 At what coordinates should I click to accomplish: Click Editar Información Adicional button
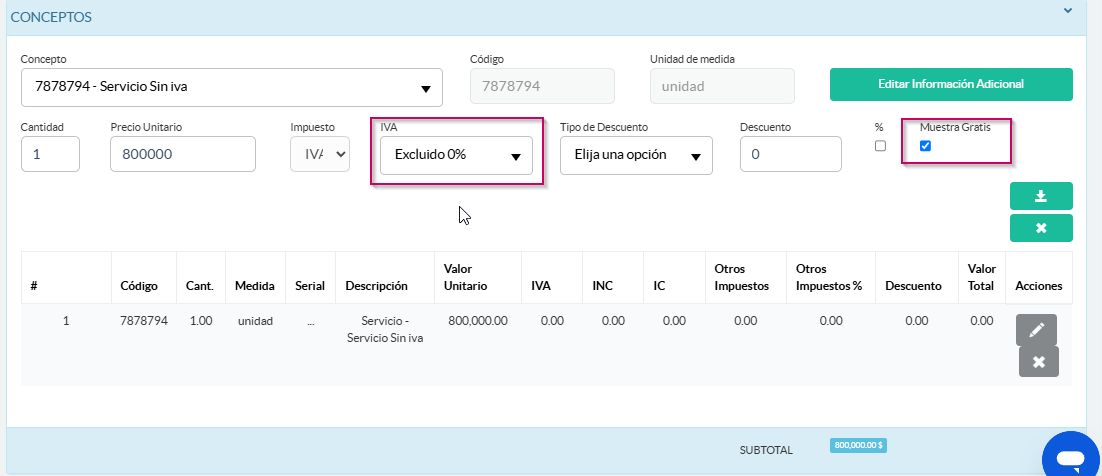pyautogui.click(x=951, y=85)
